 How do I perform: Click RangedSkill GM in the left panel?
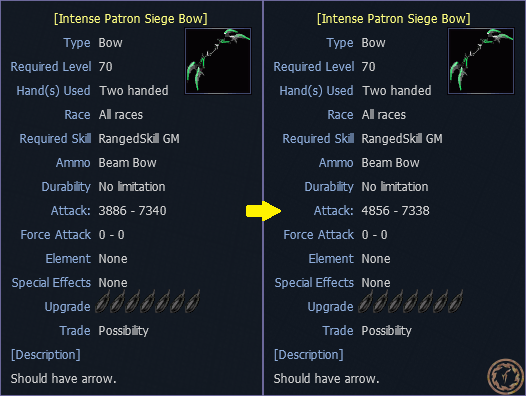click(x=139, y=139)
